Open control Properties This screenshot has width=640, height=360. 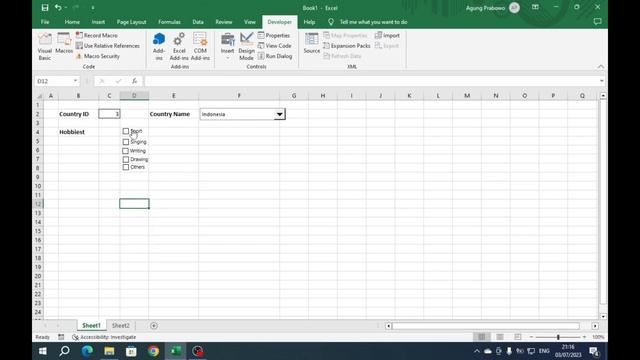(x=274, y=36)
